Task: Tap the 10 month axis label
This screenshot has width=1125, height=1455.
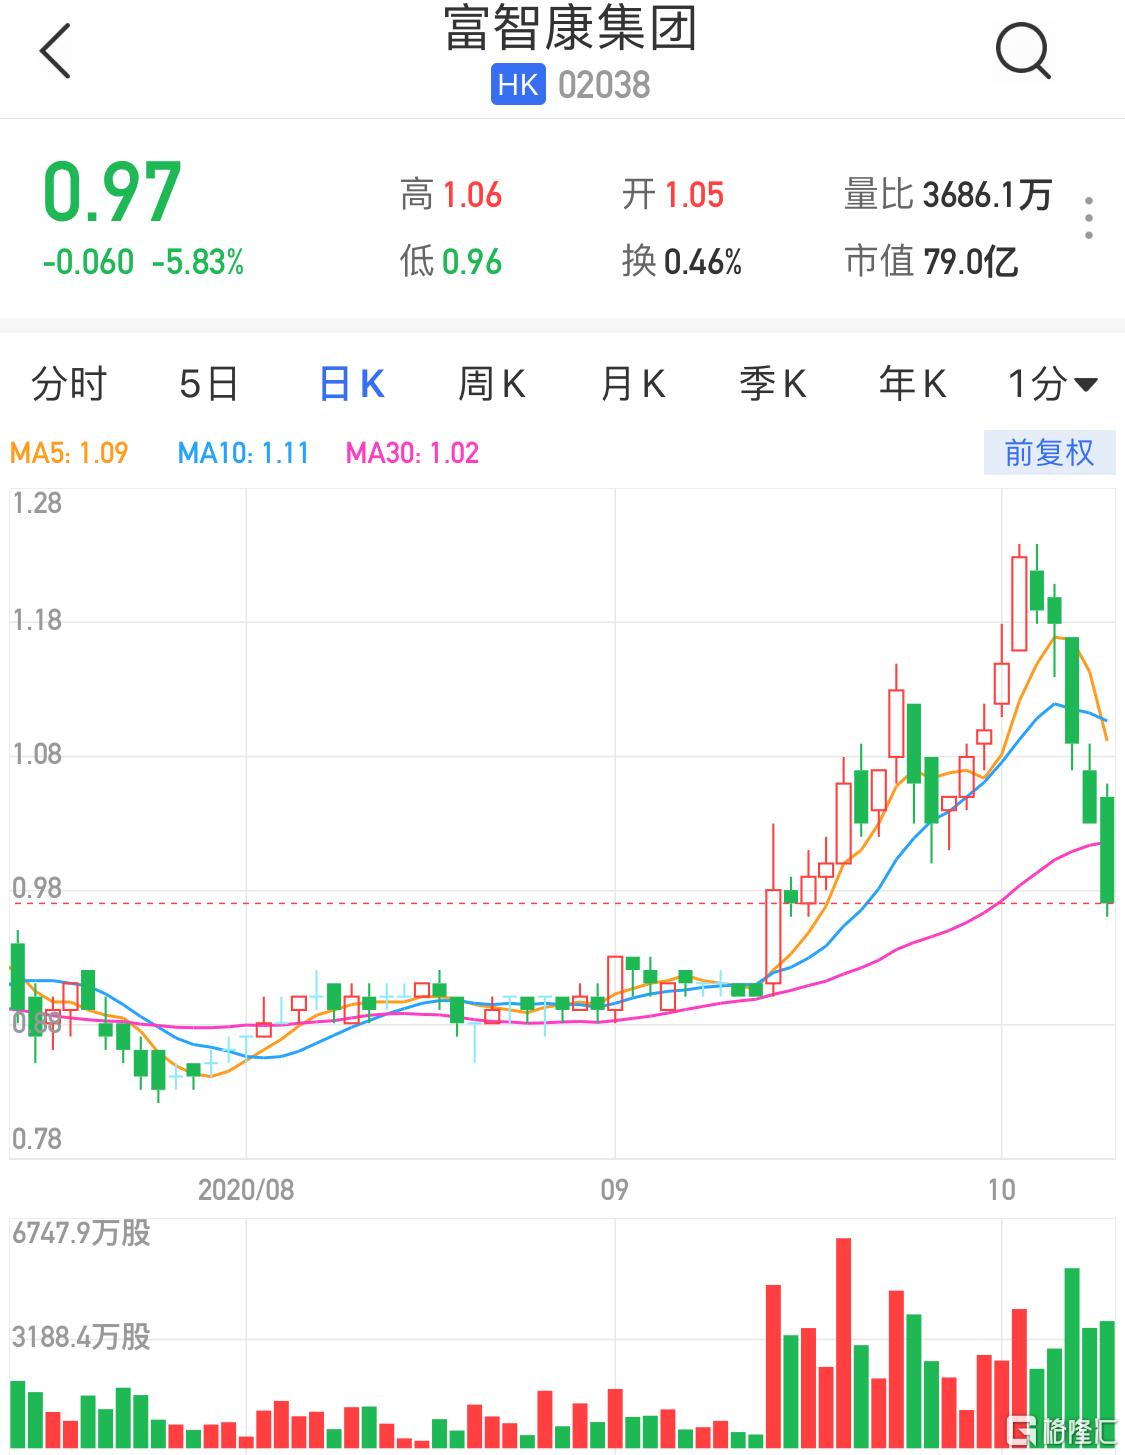Action: coord(1001,1189)
